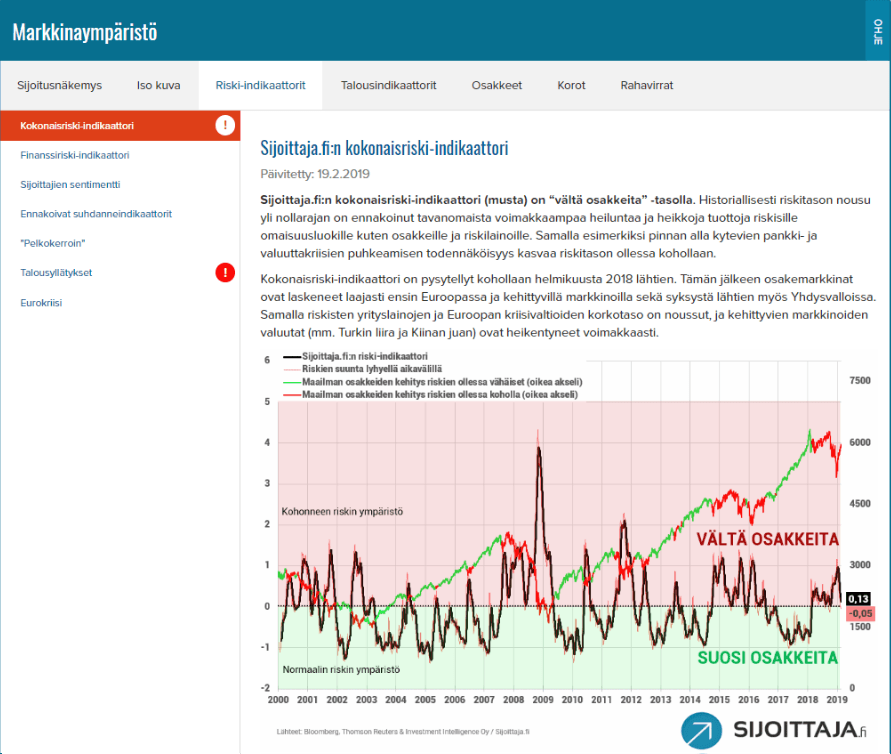Viewport: 891px width, 754px height.
Task: Click the red alert icon beside Talousyllätykset
Action: pos(225,273)
